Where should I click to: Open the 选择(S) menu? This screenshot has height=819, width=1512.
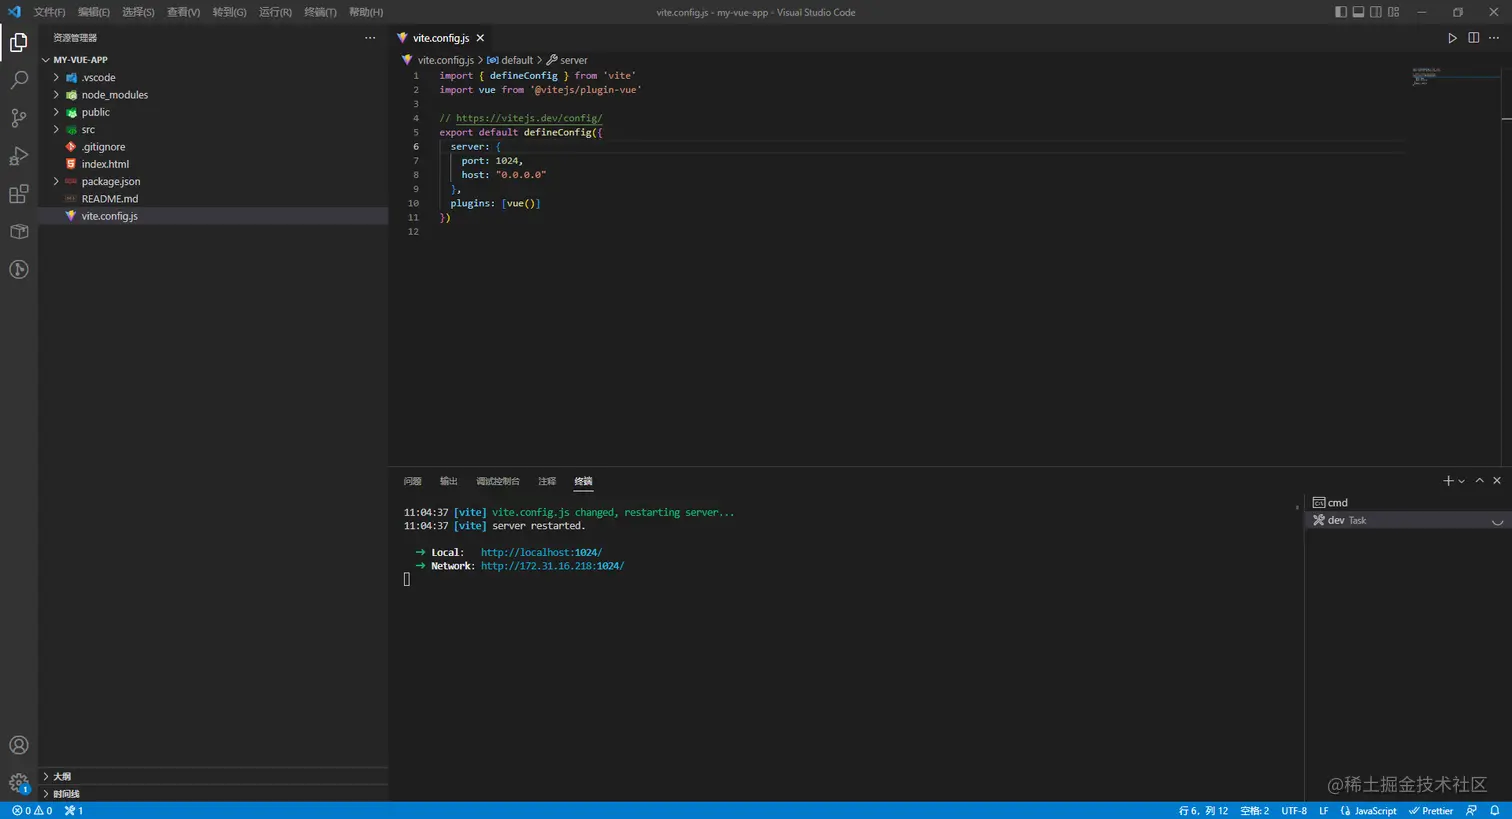[x=138, y=12]
